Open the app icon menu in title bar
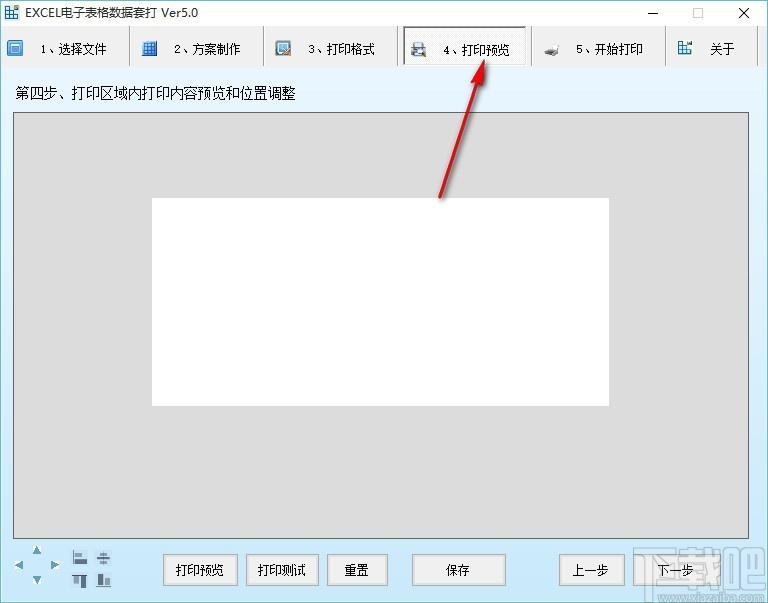Screen dimensions: 768x603 pos(11,13)
